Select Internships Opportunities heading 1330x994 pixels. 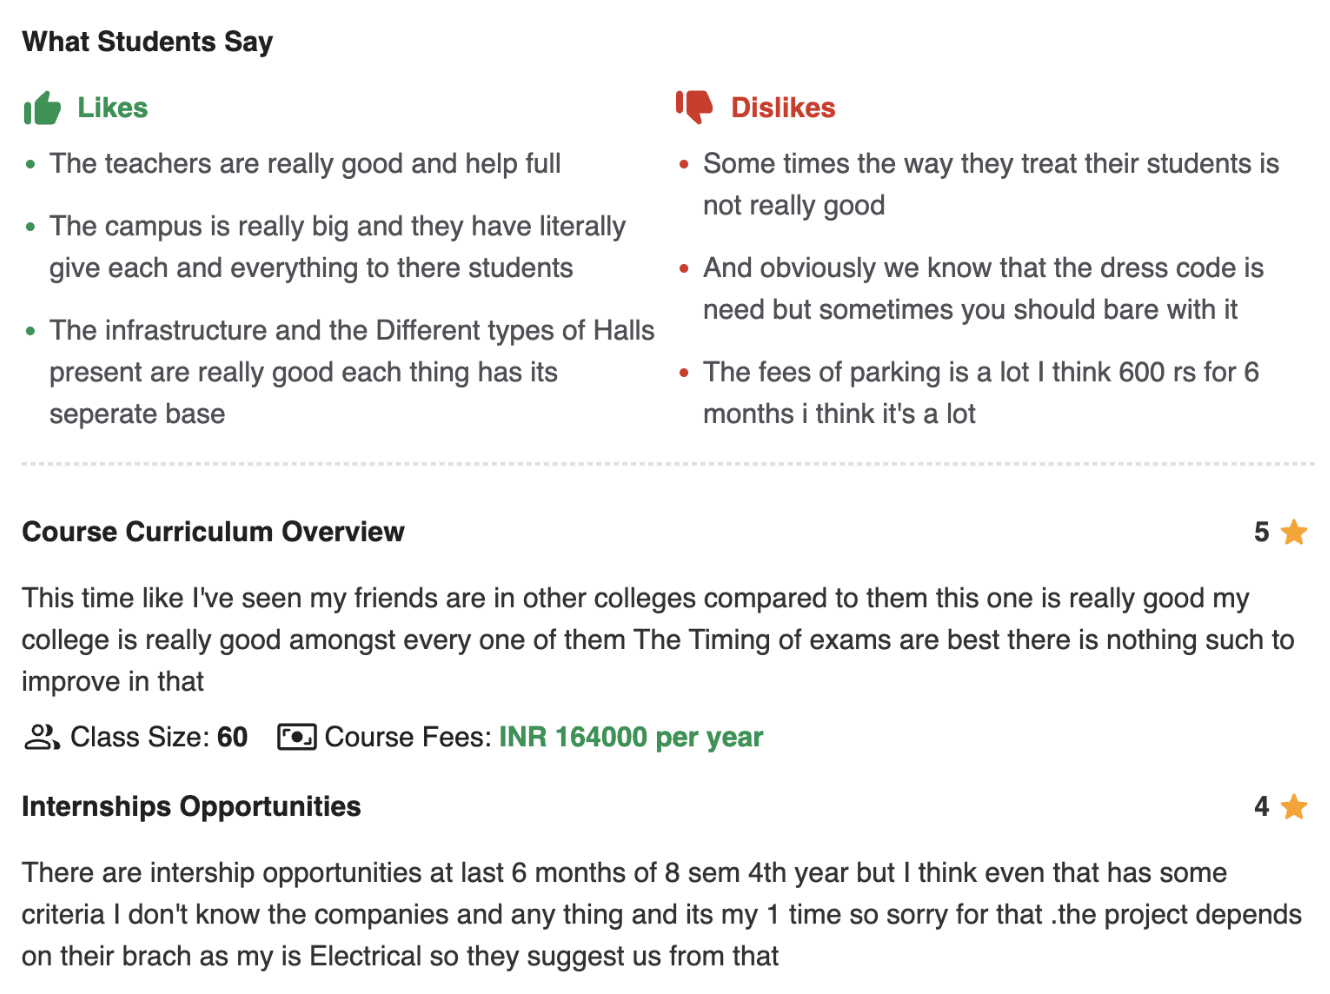(191, 807)
